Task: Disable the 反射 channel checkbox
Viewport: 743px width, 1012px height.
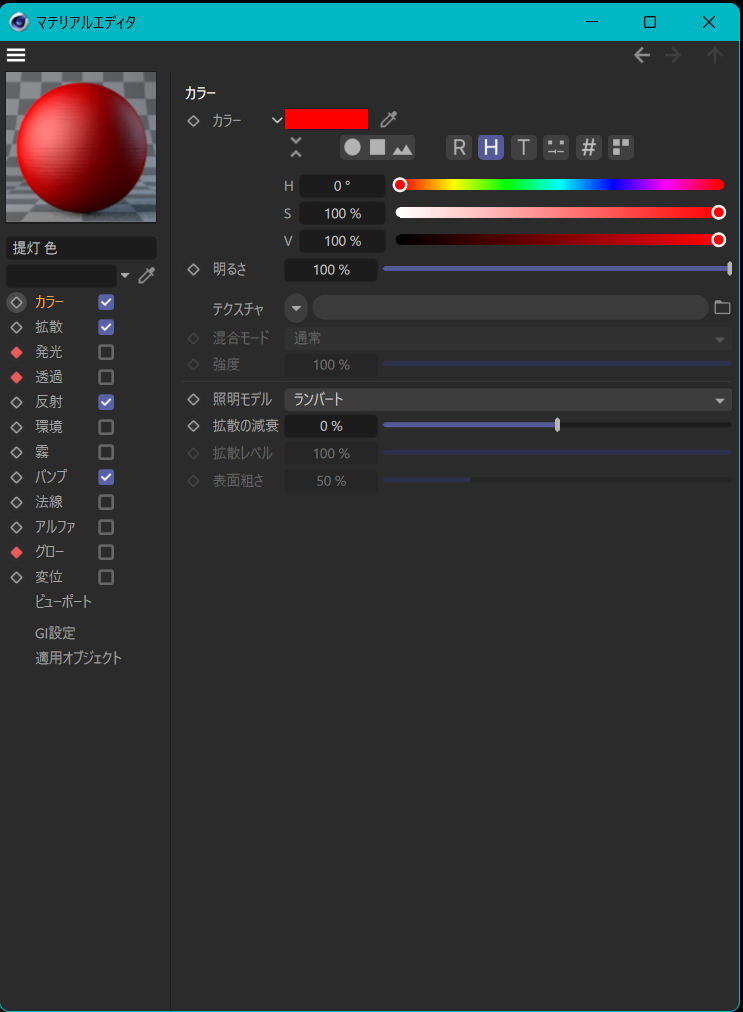Action: (106, 402)
